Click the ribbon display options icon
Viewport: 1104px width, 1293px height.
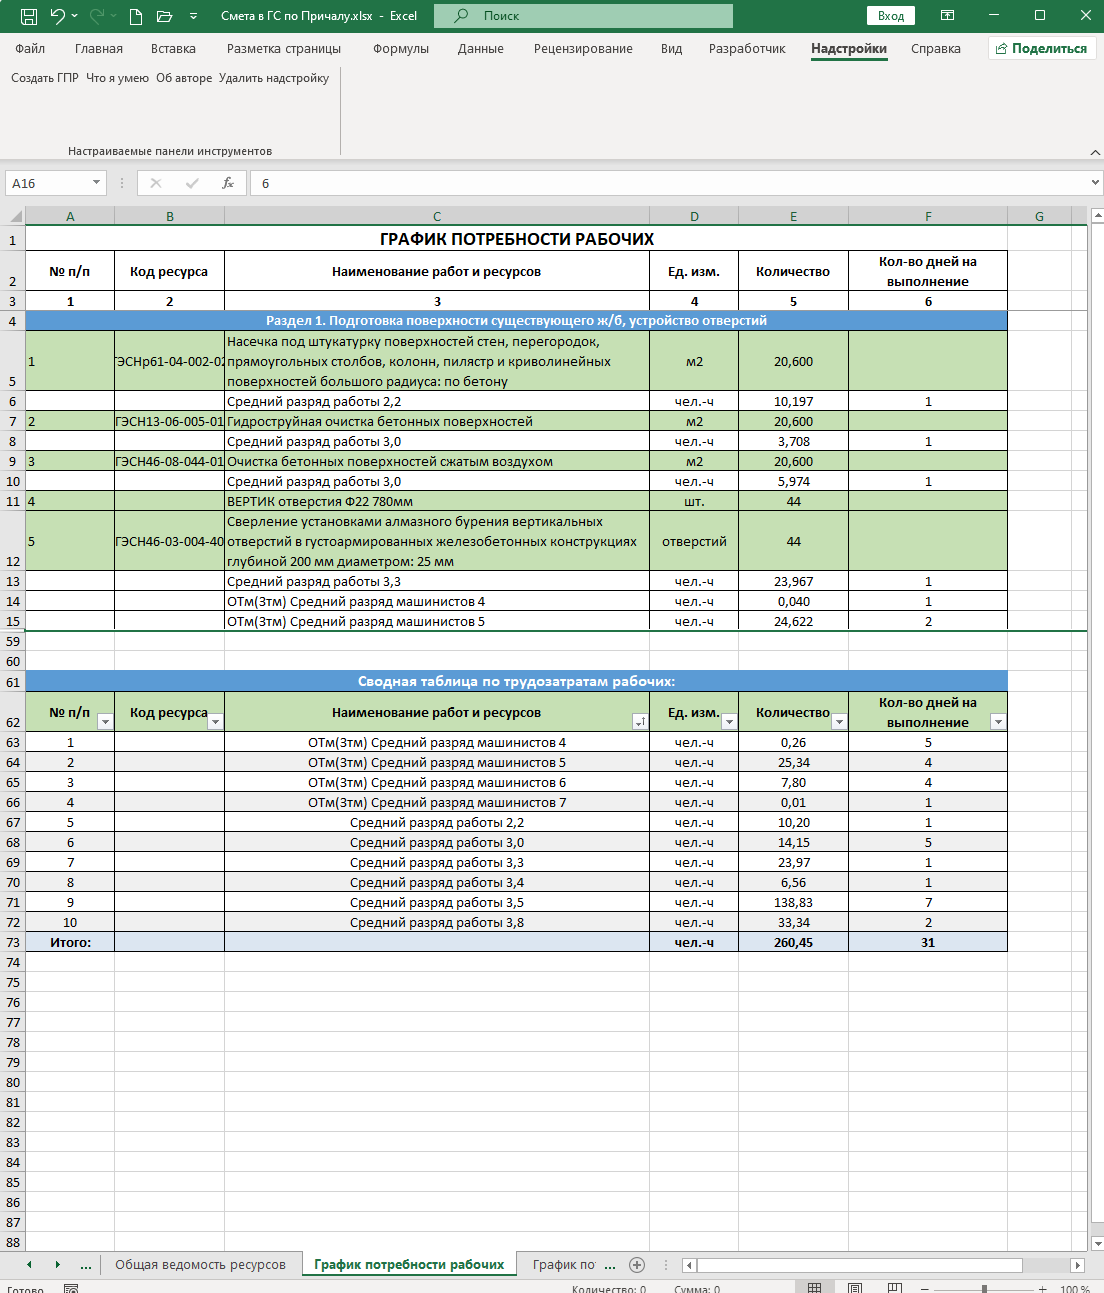coord(947,16)
